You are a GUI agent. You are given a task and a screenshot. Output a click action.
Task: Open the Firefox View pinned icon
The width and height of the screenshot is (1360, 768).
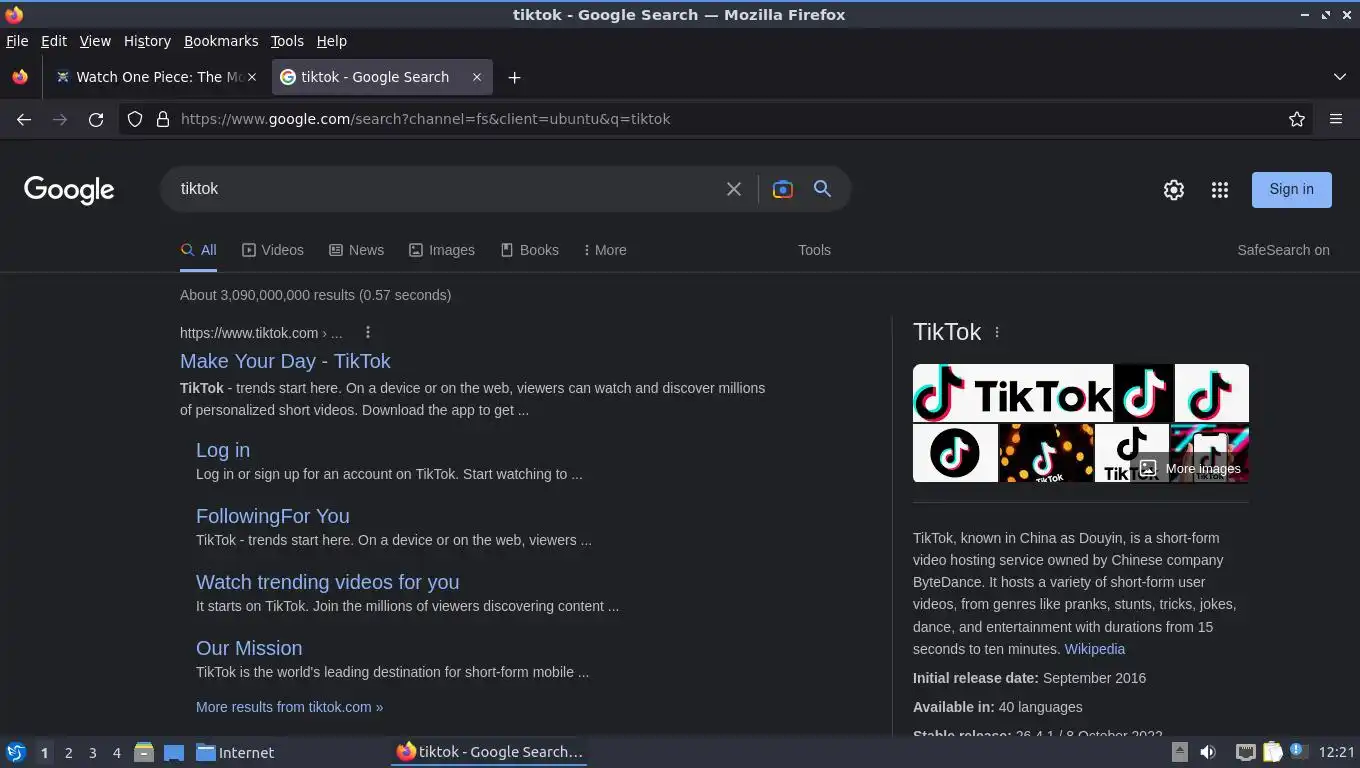[x=20, y=77]
